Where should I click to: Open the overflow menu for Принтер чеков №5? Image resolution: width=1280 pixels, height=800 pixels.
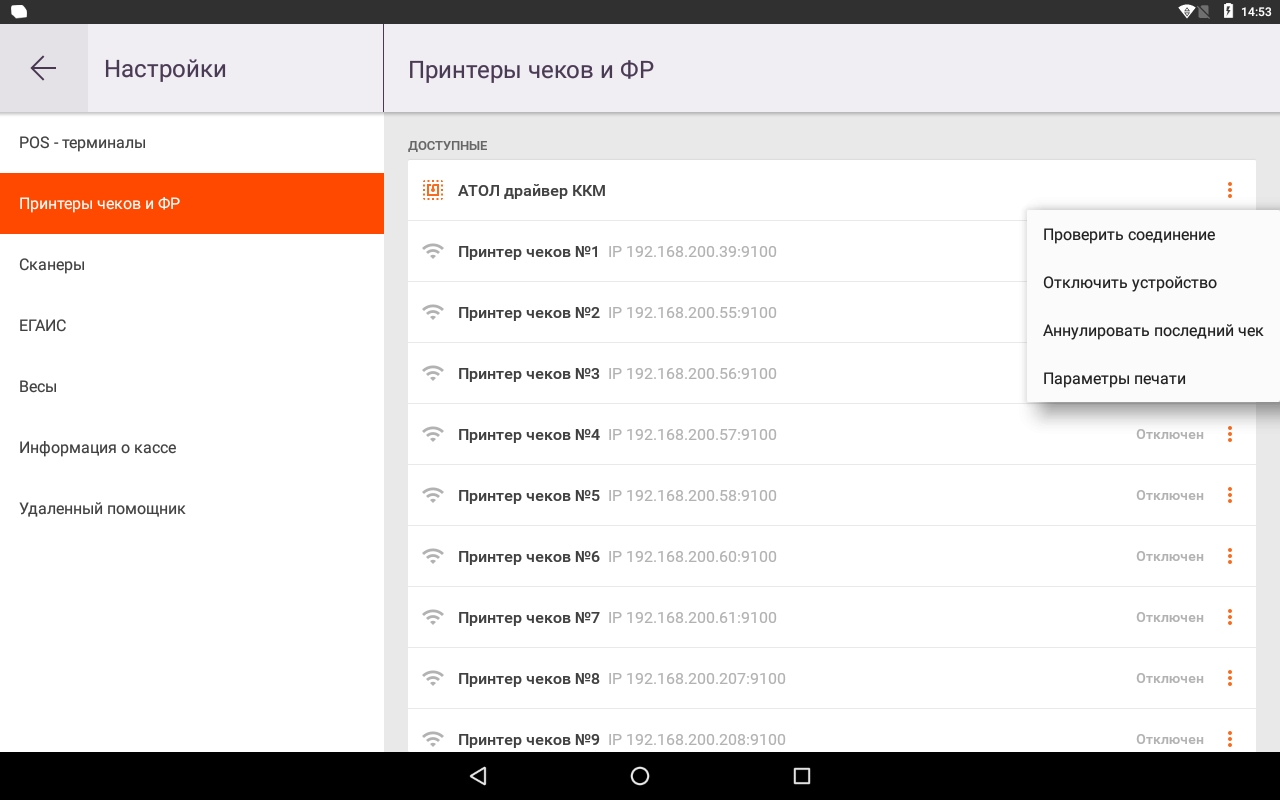point(1230,495)
